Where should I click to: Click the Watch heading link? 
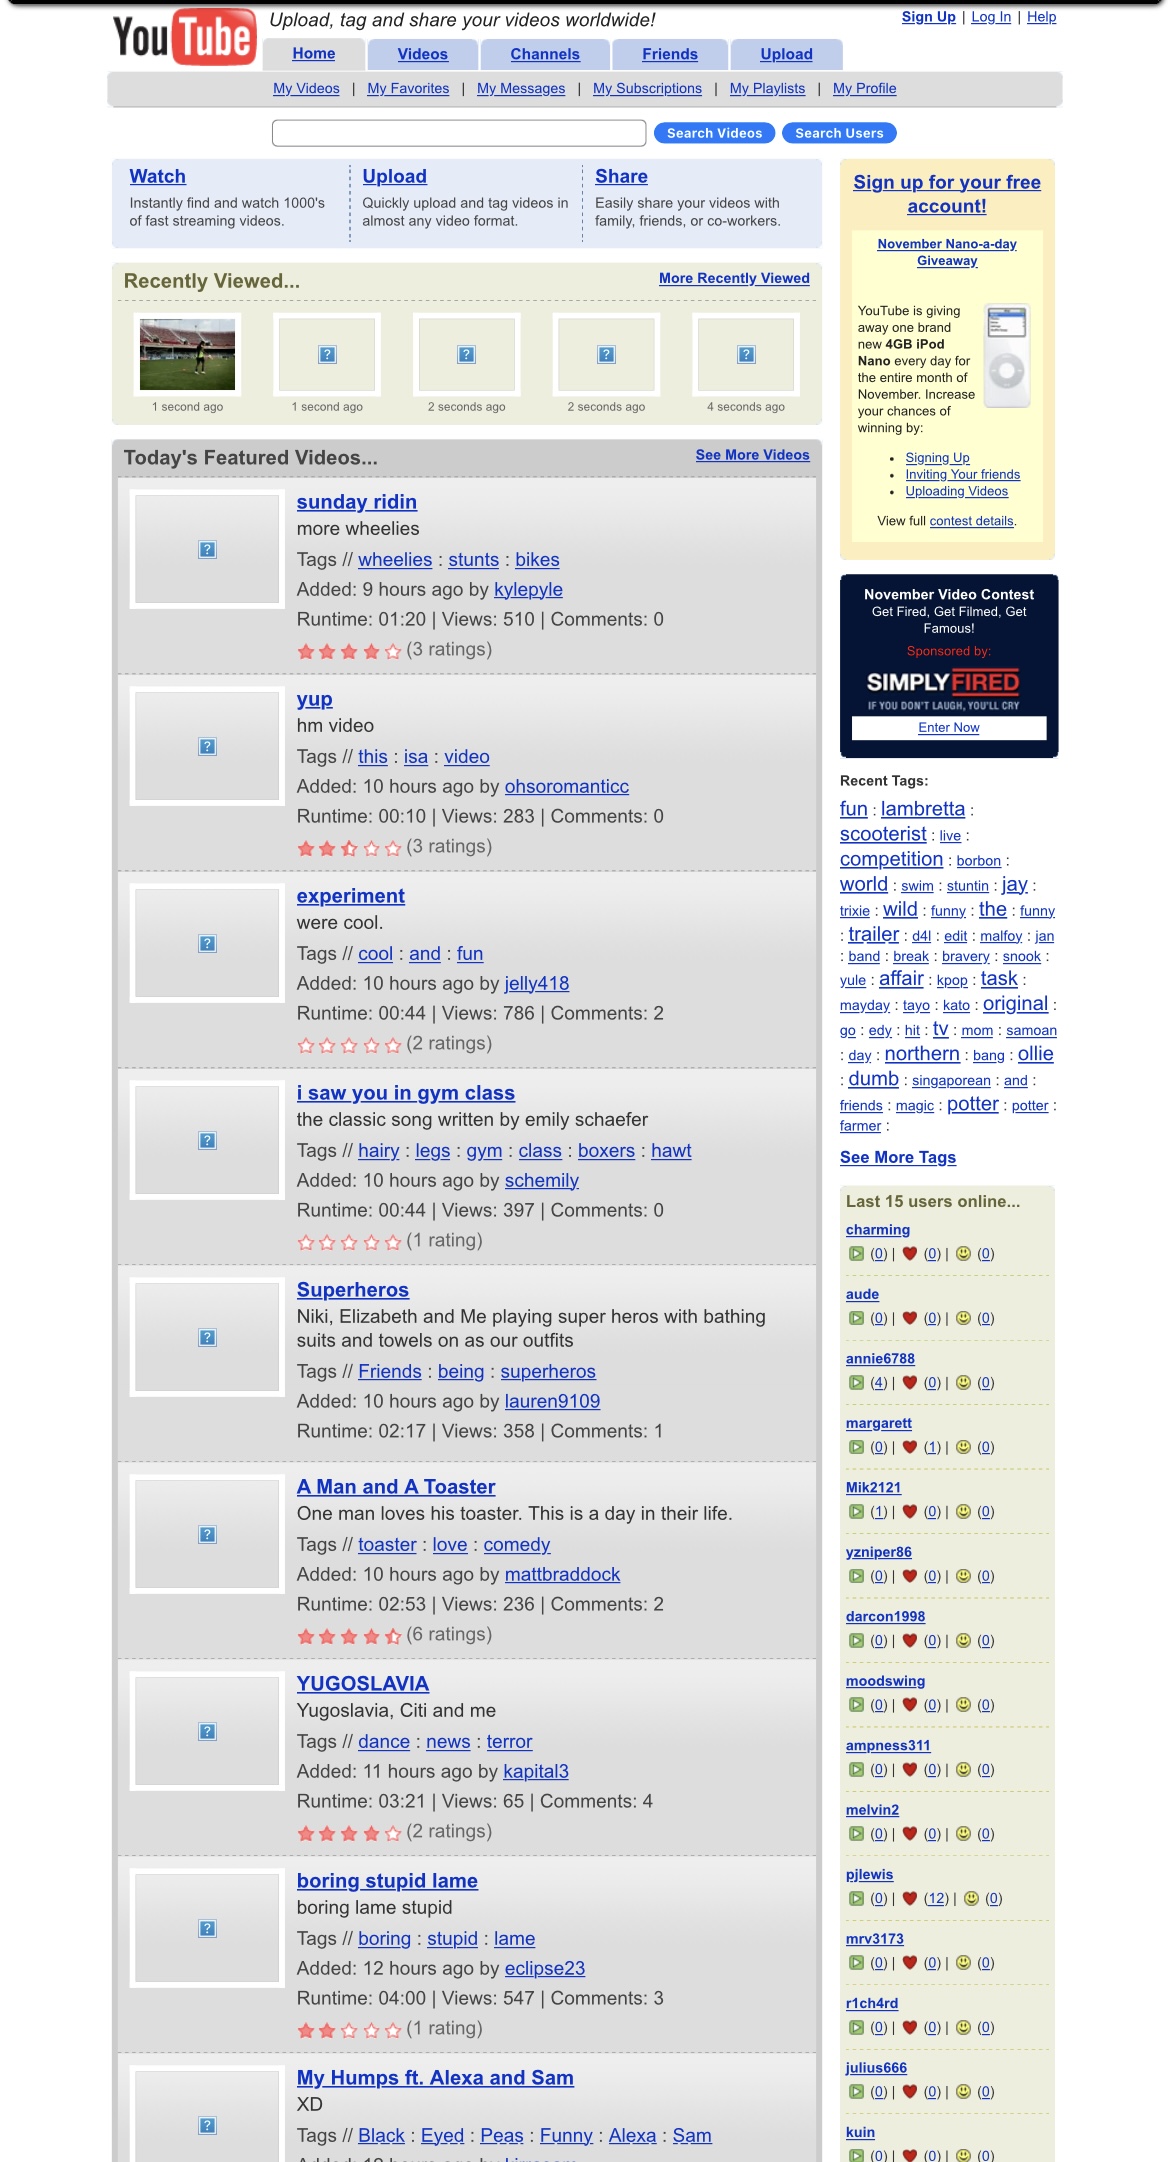click(158, 176)
